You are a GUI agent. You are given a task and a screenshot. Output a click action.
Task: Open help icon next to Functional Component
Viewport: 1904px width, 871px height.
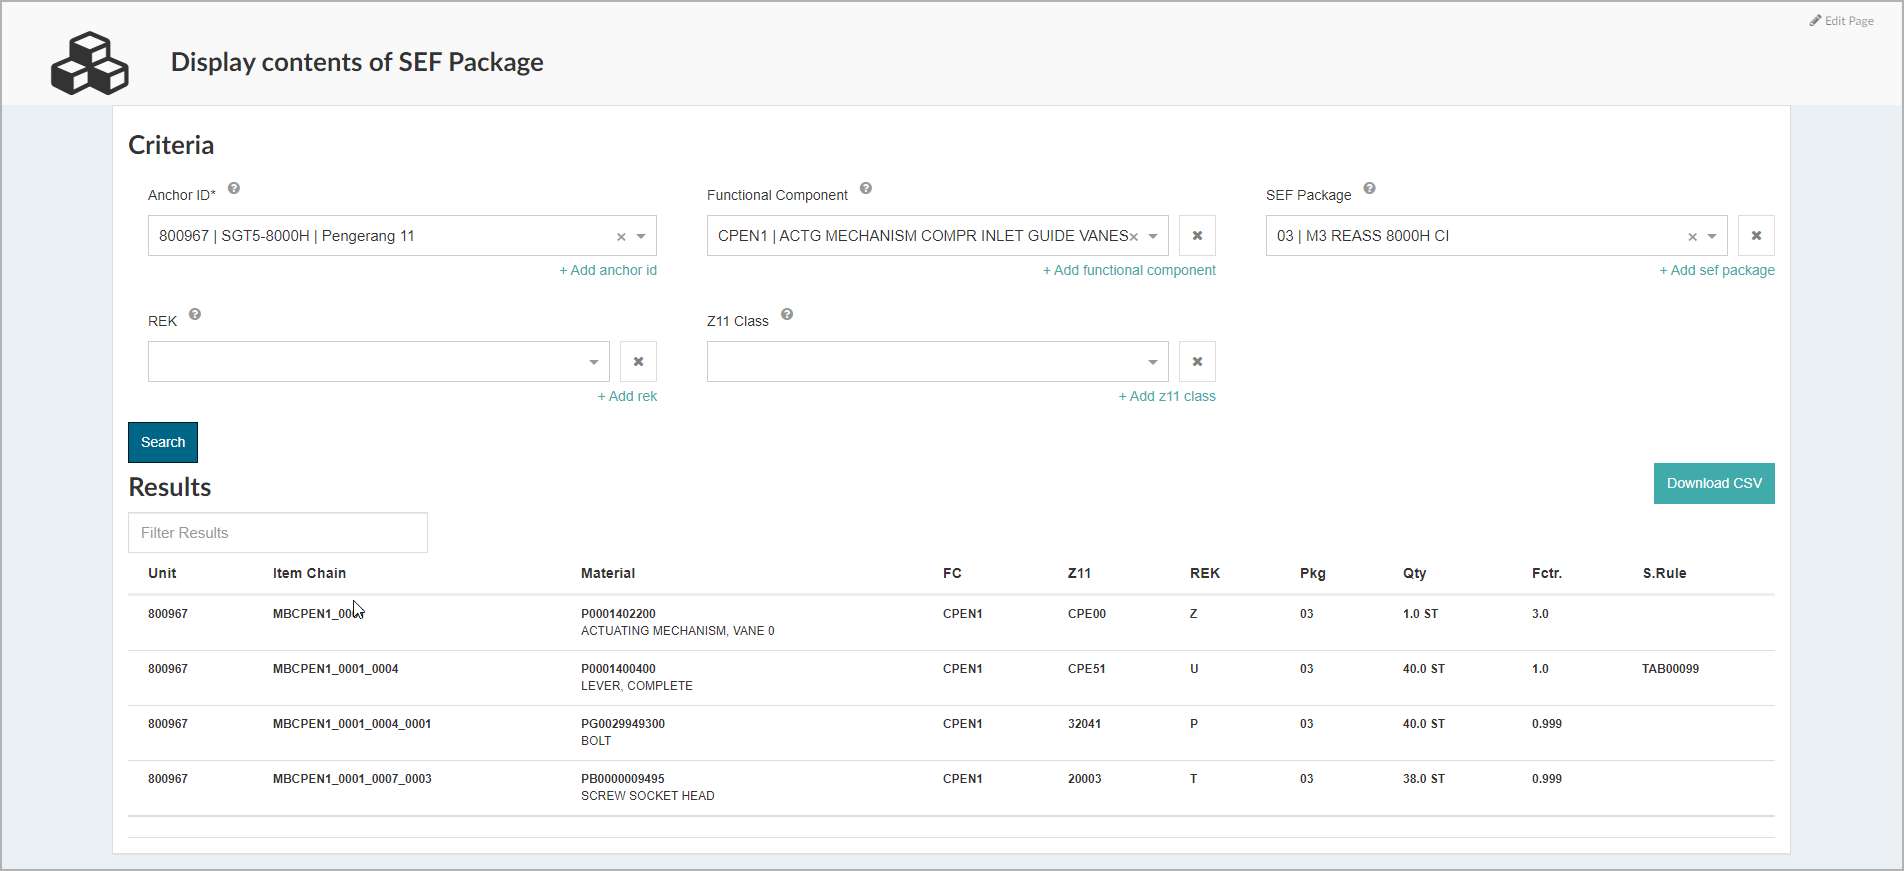click(866, 188)
